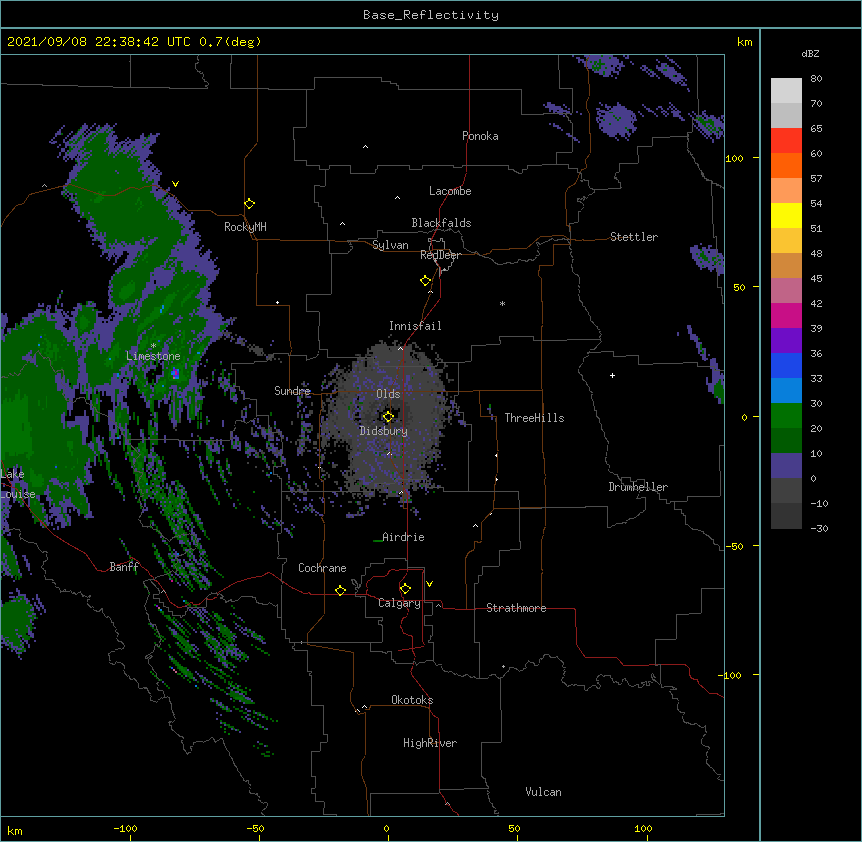
Task: Click the Stettler label
Action: [634, 237]
